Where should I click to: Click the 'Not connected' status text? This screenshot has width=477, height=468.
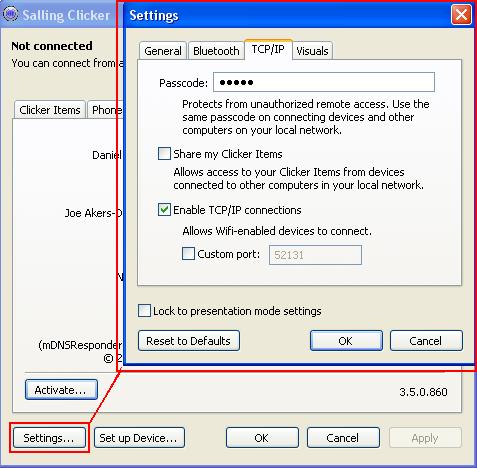(x=52, y=46)
